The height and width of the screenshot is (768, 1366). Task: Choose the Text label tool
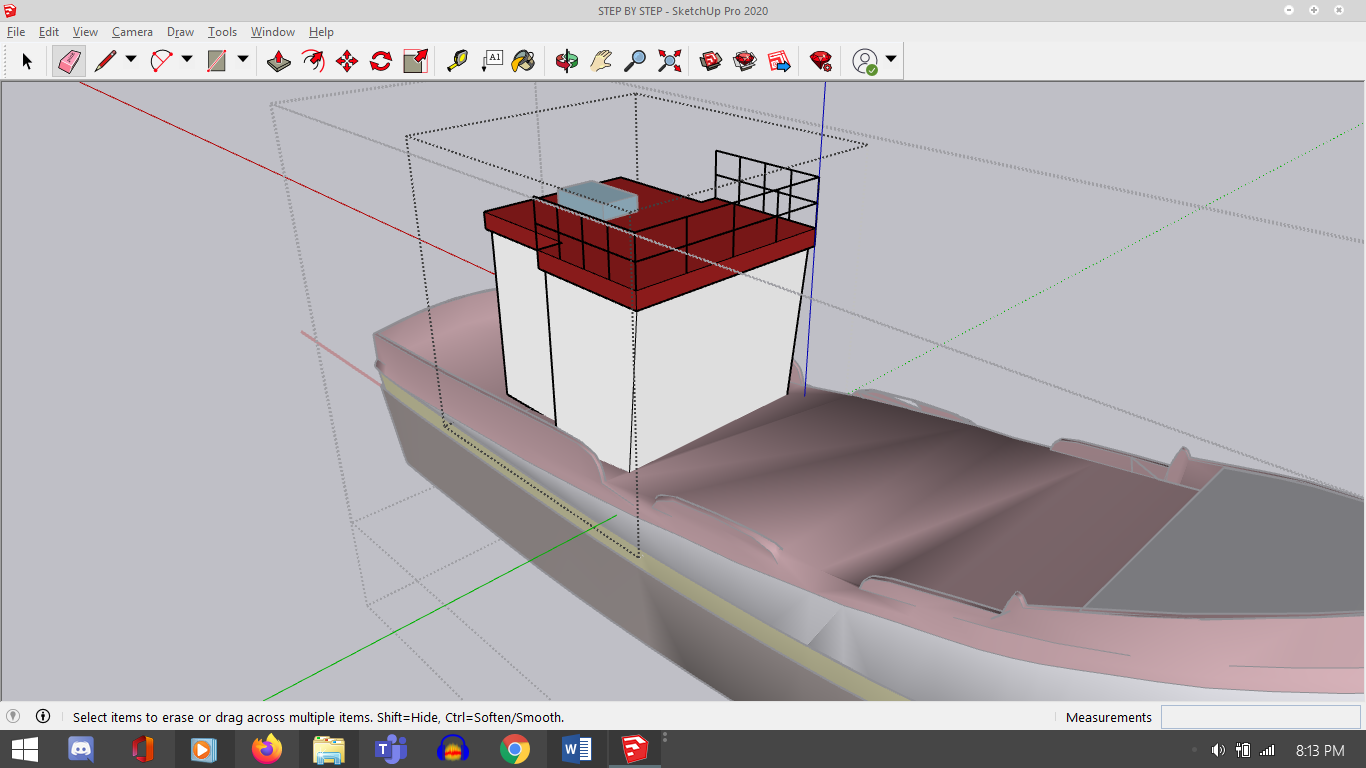491,61
